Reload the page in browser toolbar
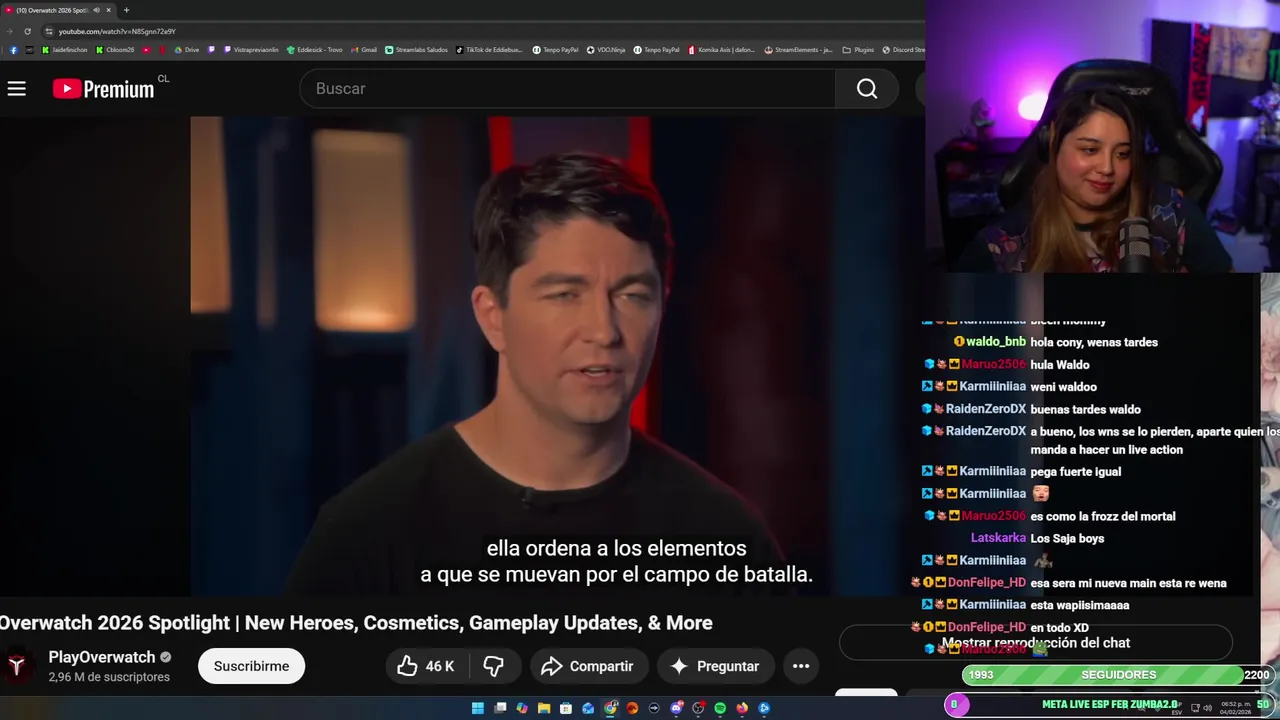Screen dimensions: 1280x720 (x=27, y=31)
